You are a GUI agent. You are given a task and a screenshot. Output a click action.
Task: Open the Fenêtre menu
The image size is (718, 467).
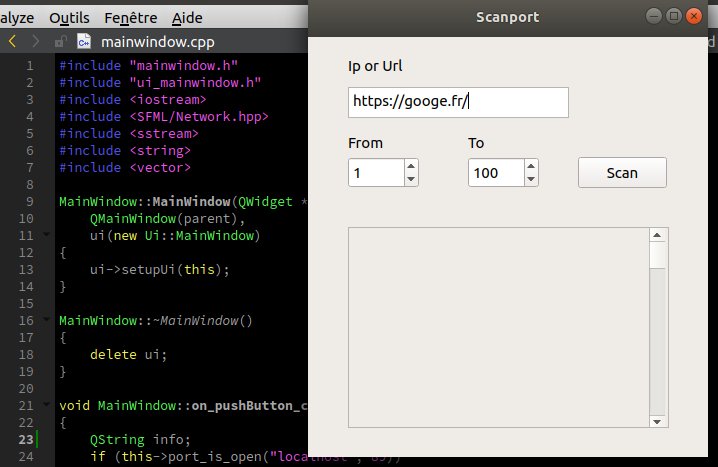(x=131, y=18)
